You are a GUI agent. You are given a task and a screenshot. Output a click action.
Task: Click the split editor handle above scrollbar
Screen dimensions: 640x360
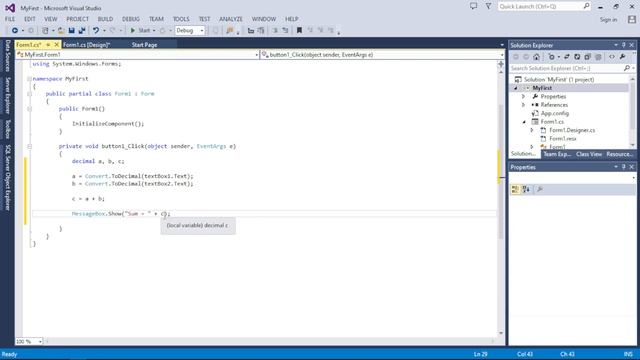[501, 64]
